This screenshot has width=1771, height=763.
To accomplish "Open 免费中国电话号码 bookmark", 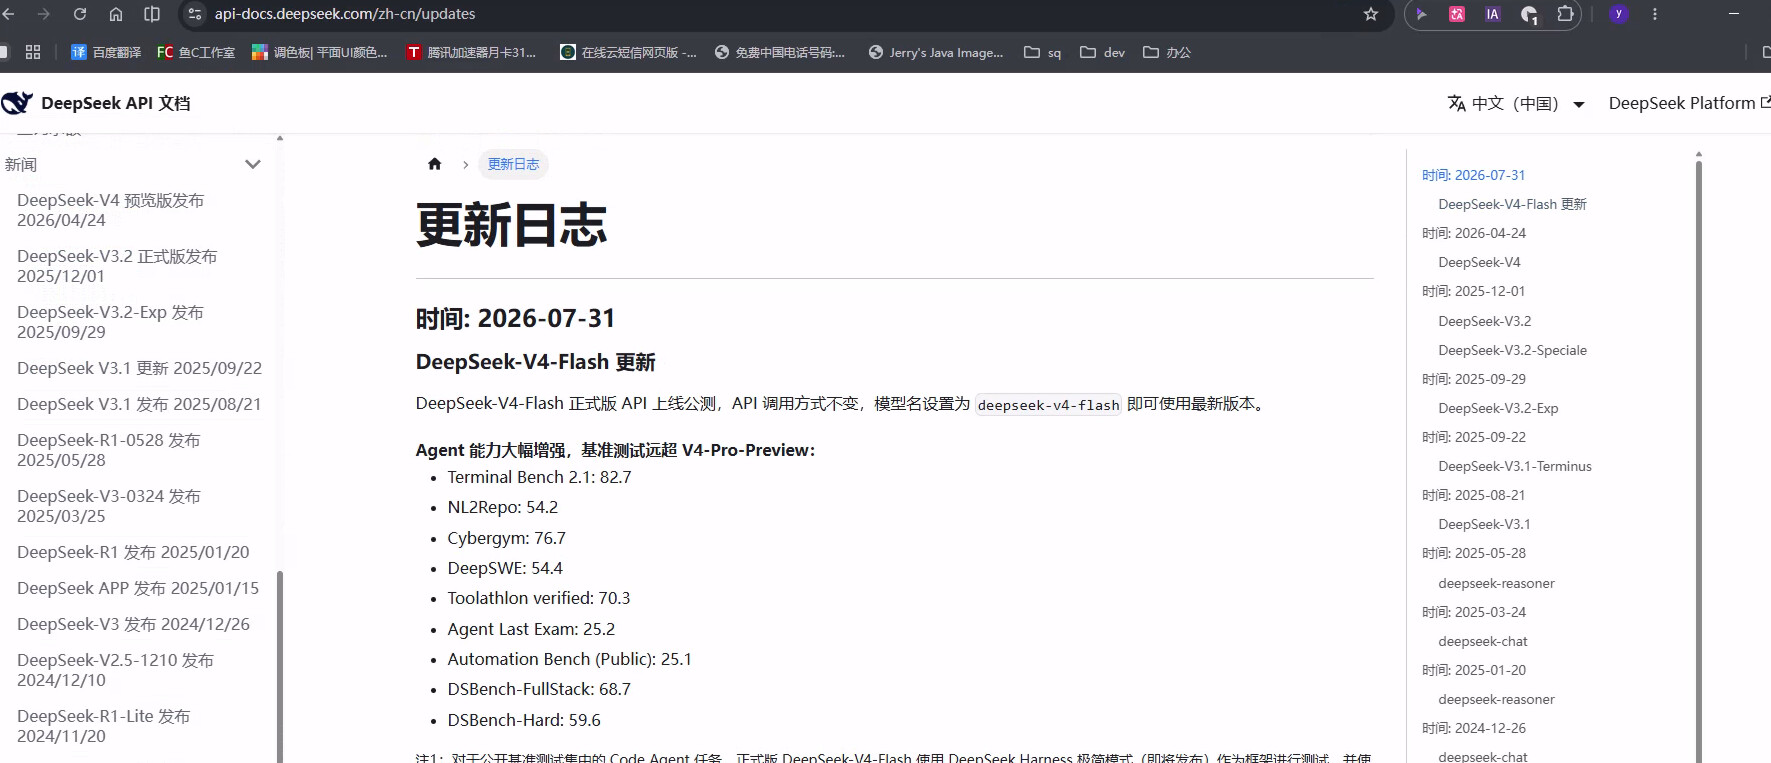I will (x=780, y=52).
